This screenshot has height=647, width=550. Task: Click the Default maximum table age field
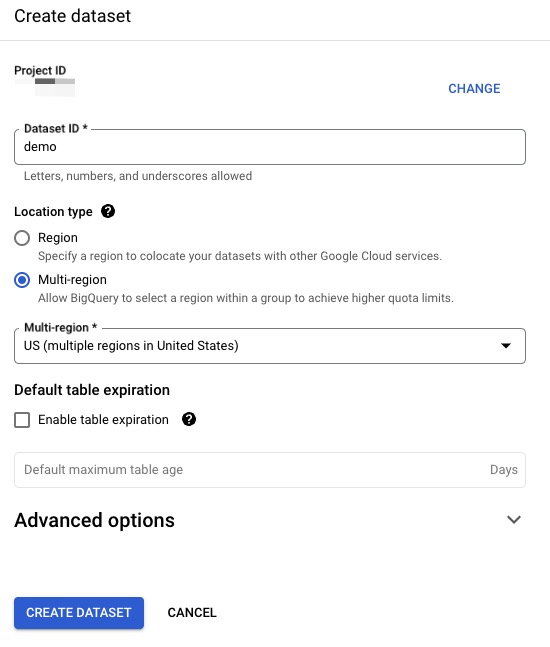coord(270,470)
